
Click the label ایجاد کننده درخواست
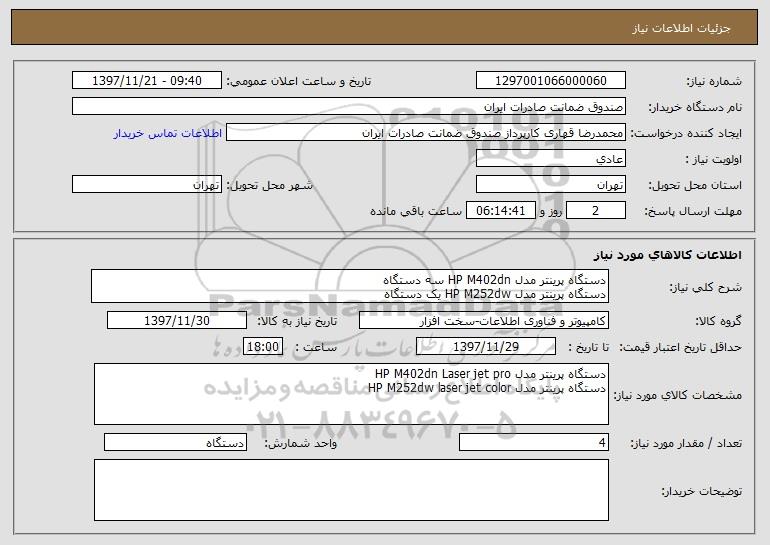point(686,133)
